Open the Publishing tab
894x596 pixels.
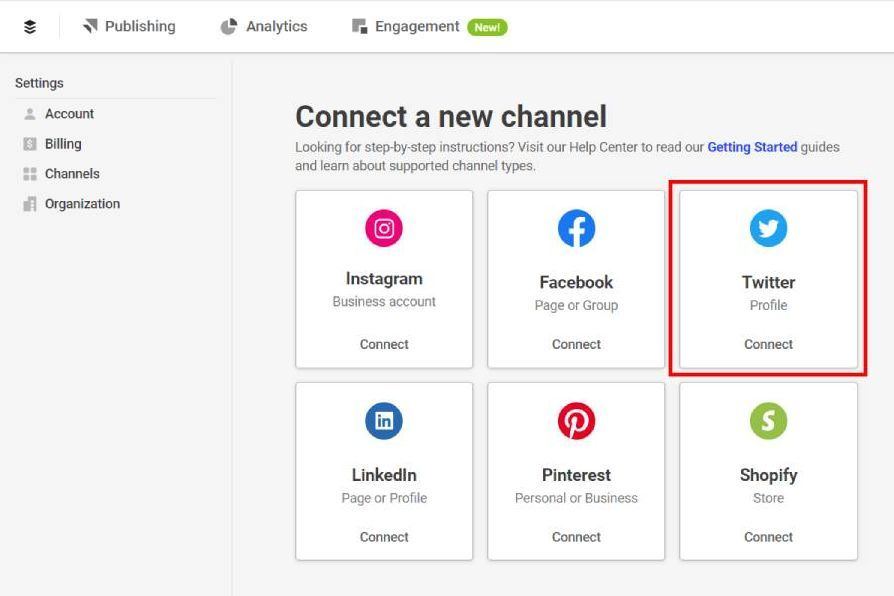click(129, 26)
